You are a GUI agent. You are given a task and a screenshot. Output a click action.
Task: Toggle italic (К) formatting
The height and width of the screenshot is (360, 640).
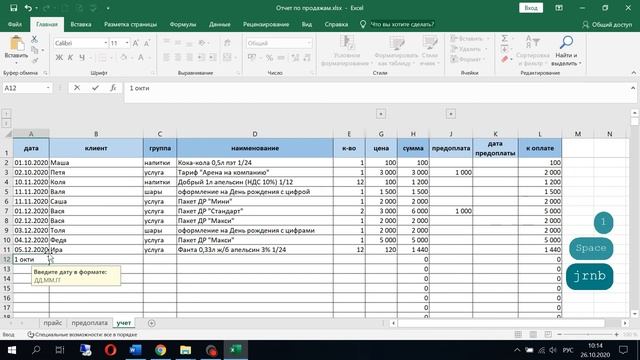(x=70, y=58)
